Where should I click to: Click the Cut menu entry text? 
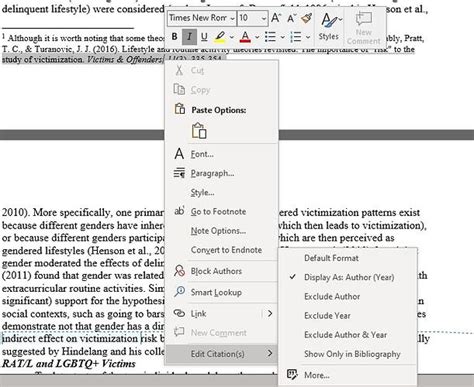pos(197,70)
